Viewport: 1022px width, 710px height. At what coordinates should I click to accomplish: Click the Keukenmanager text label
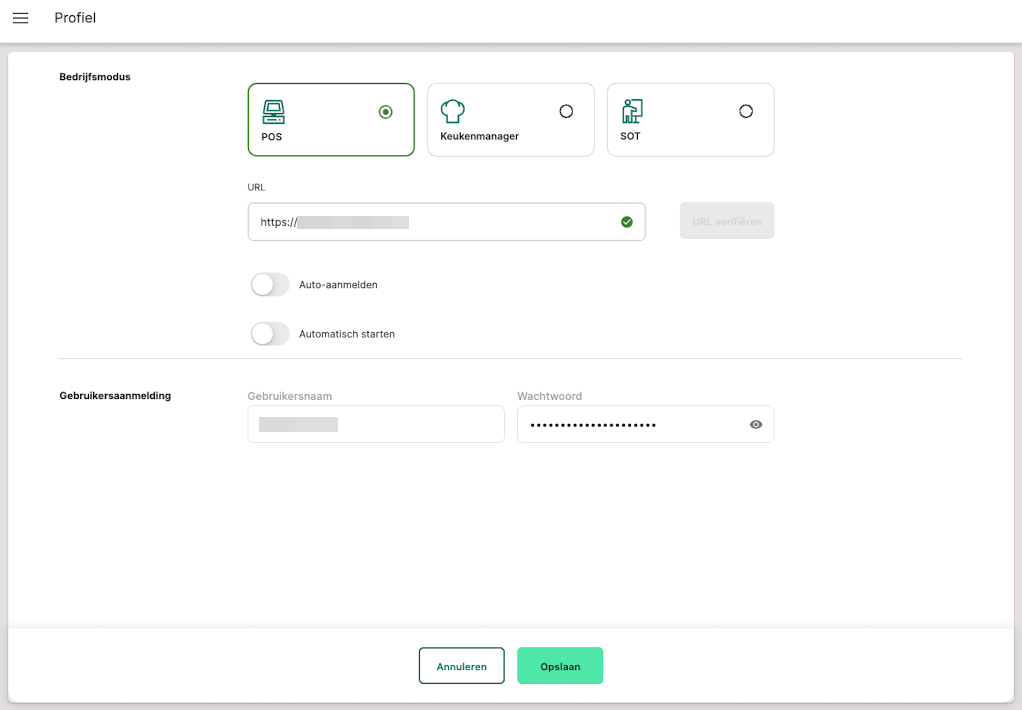[479, 136]
